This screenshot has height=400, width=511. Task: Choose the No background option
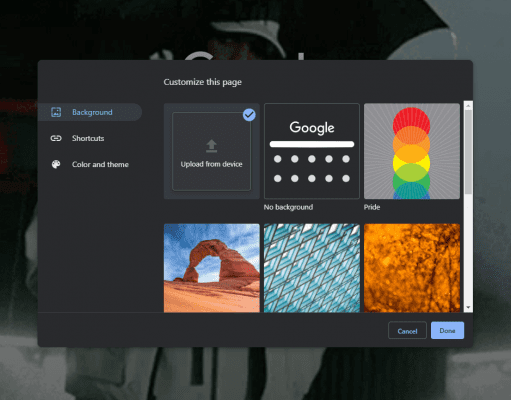(312, 151)
